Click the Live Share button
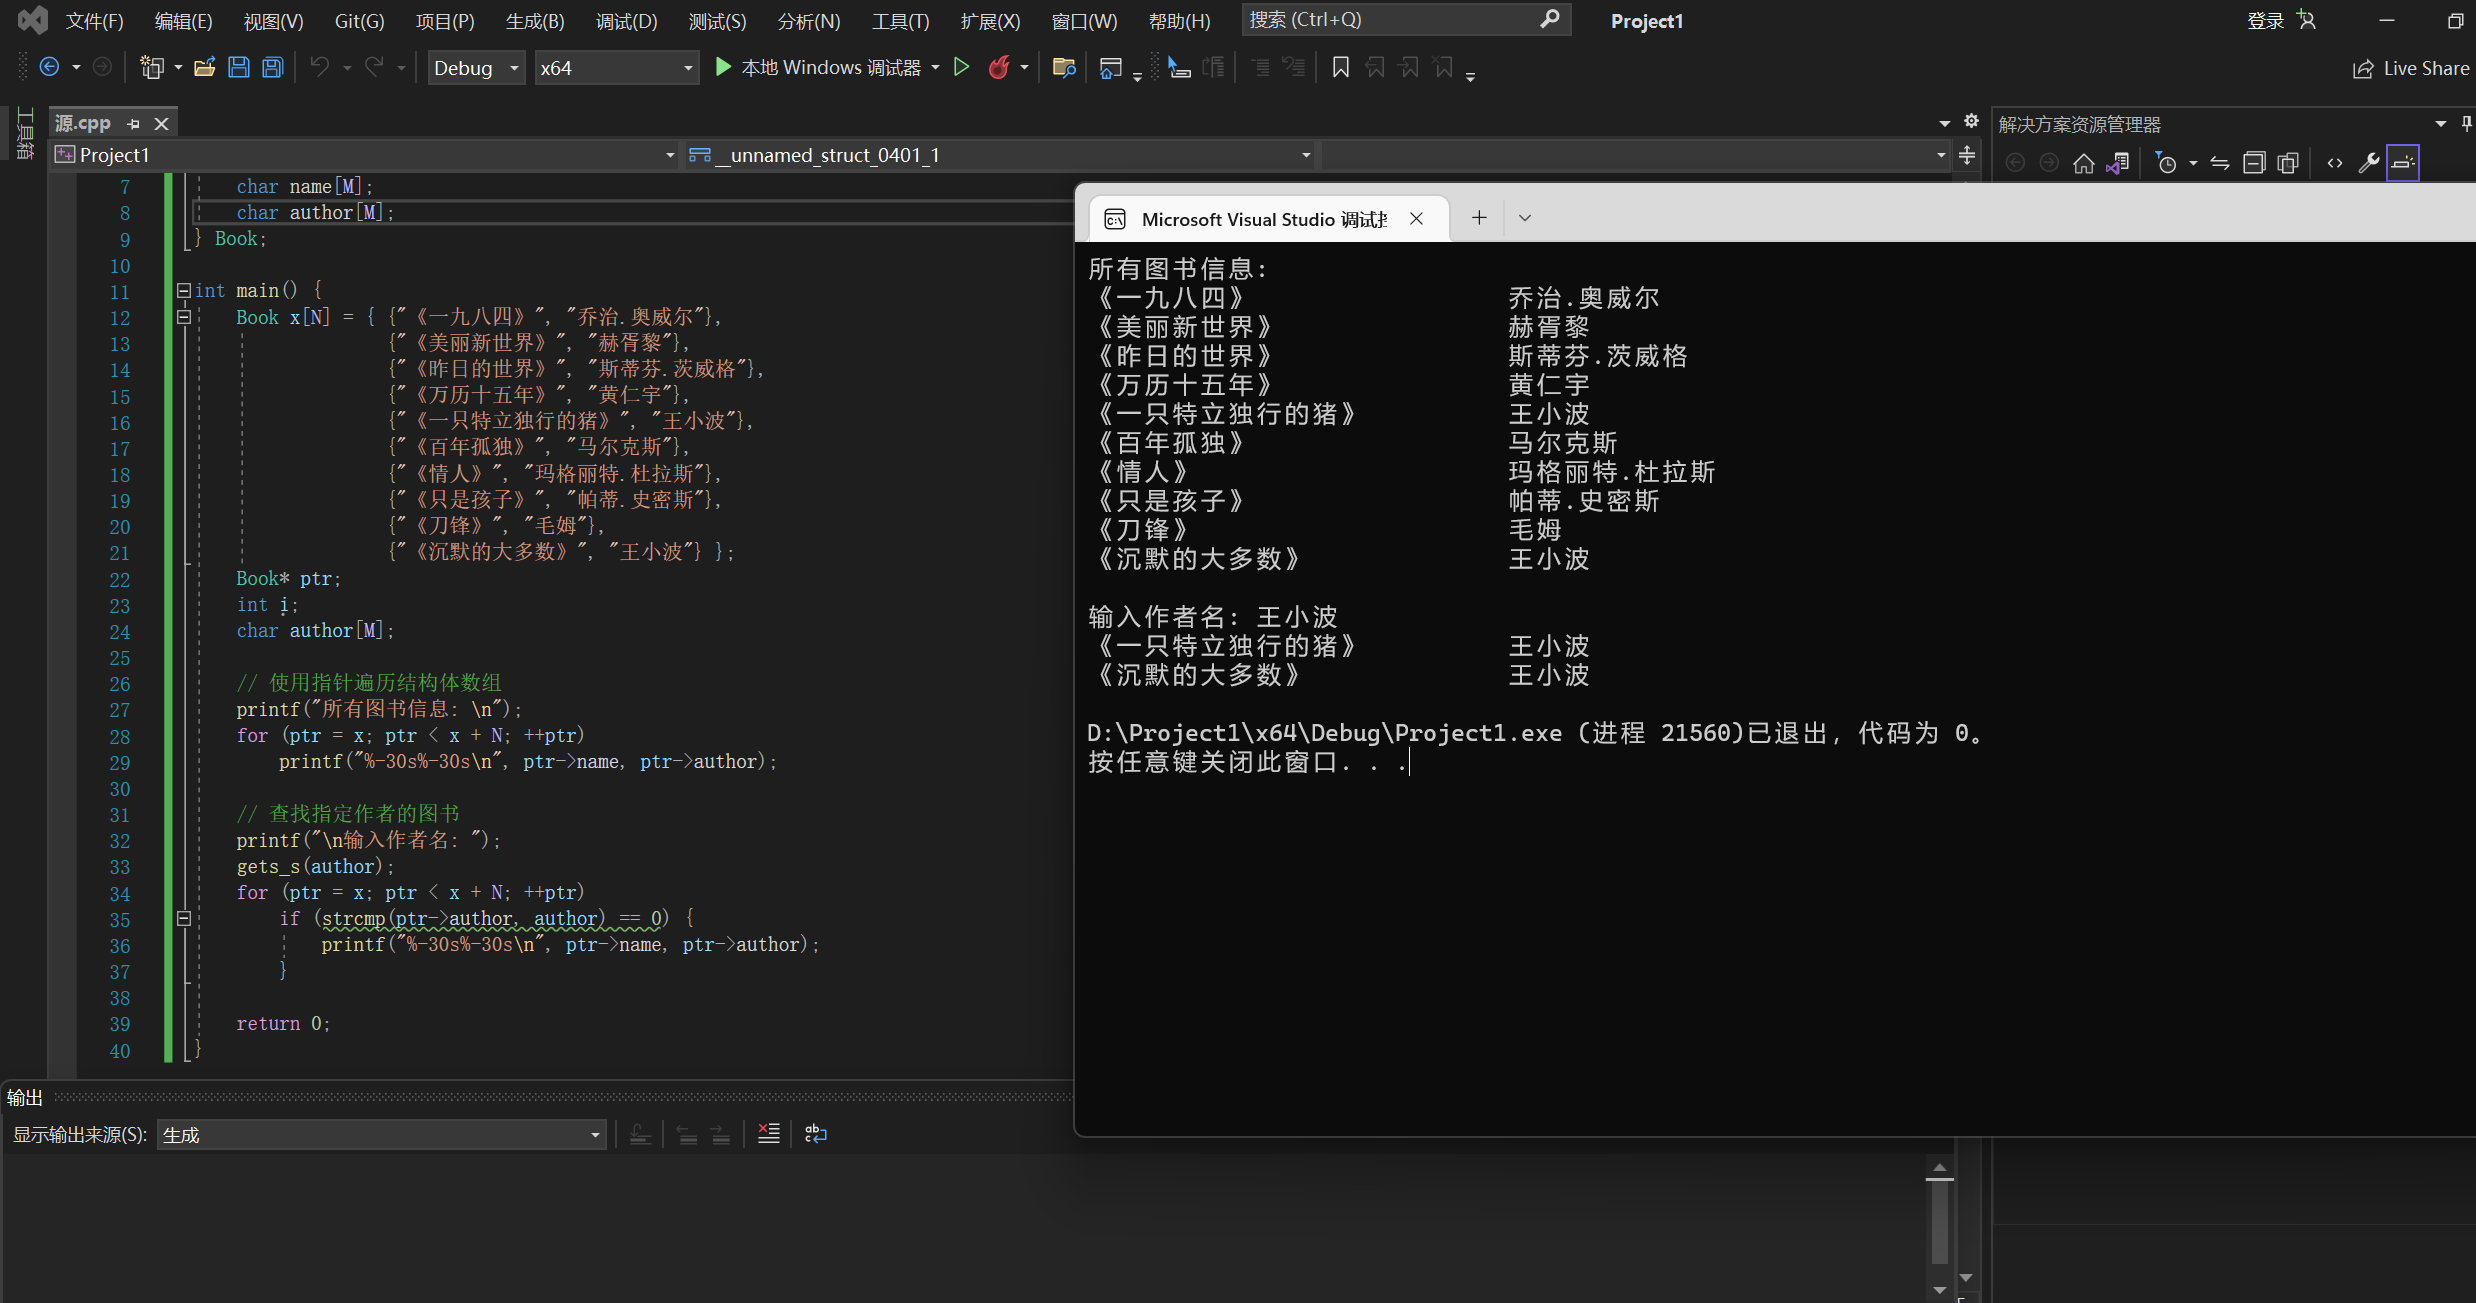2476x1303 pixels. coord(2411,68)
